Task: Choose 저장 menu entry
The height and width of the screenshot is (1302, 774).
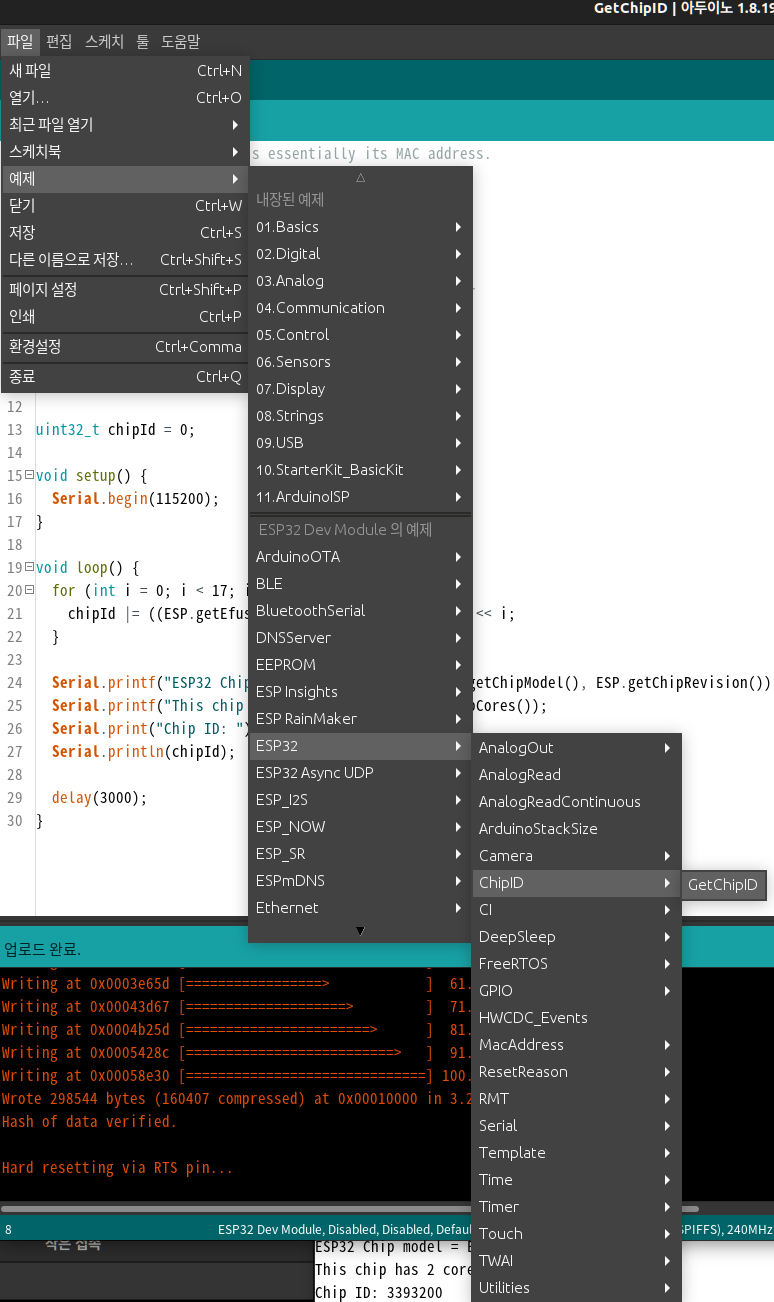Action: [x=125, y=233]
